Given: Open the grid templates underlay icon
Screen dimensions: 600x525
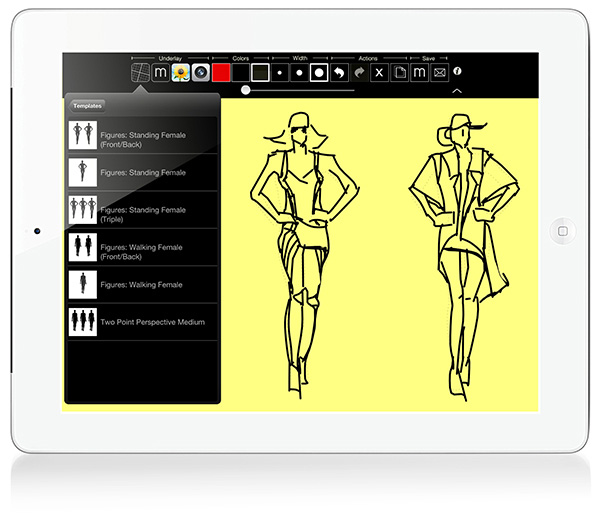Looking at the screenshot, I should pyautogui.click(x=140, y=72).
